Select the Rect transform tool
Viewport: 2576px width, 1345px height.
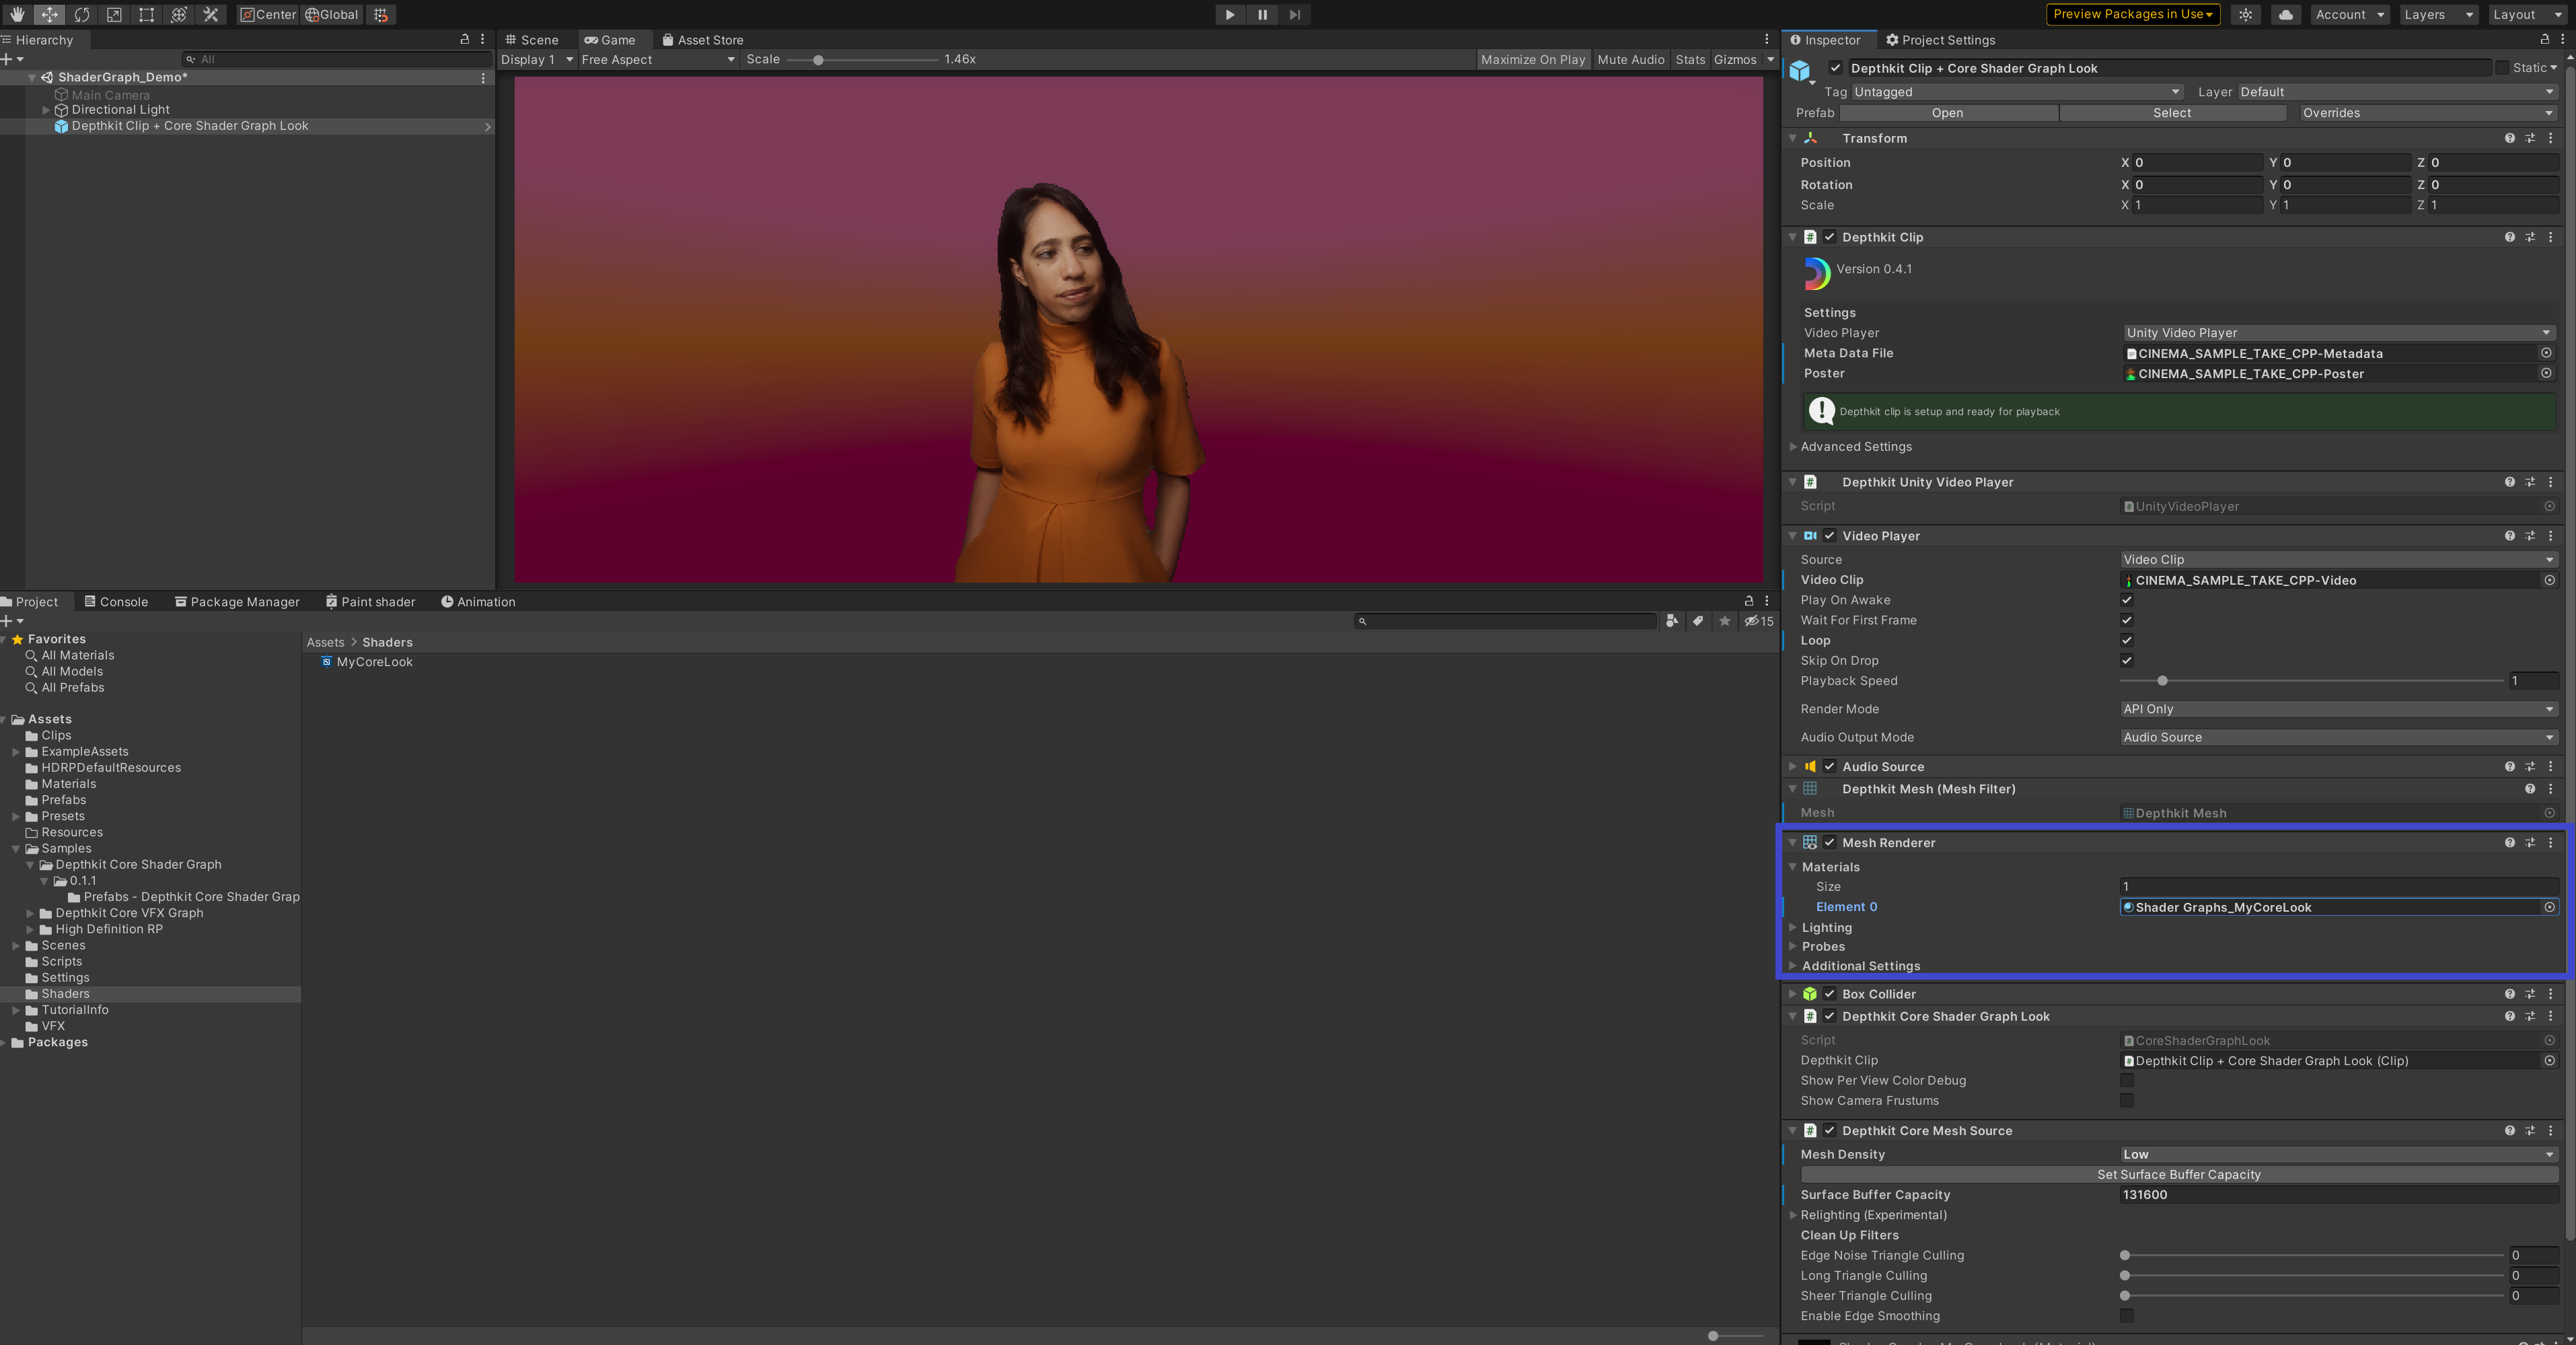tap(146, 14)
